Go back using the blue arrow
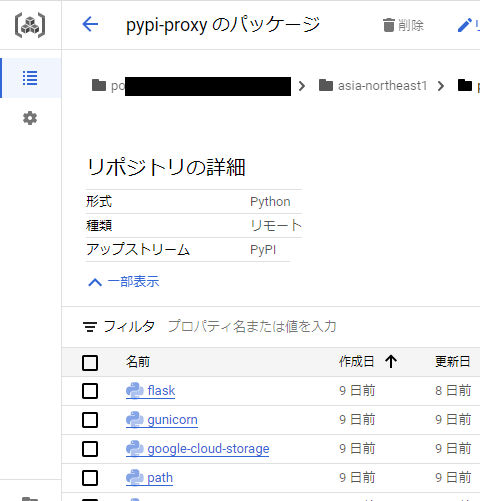 (90, 24)
